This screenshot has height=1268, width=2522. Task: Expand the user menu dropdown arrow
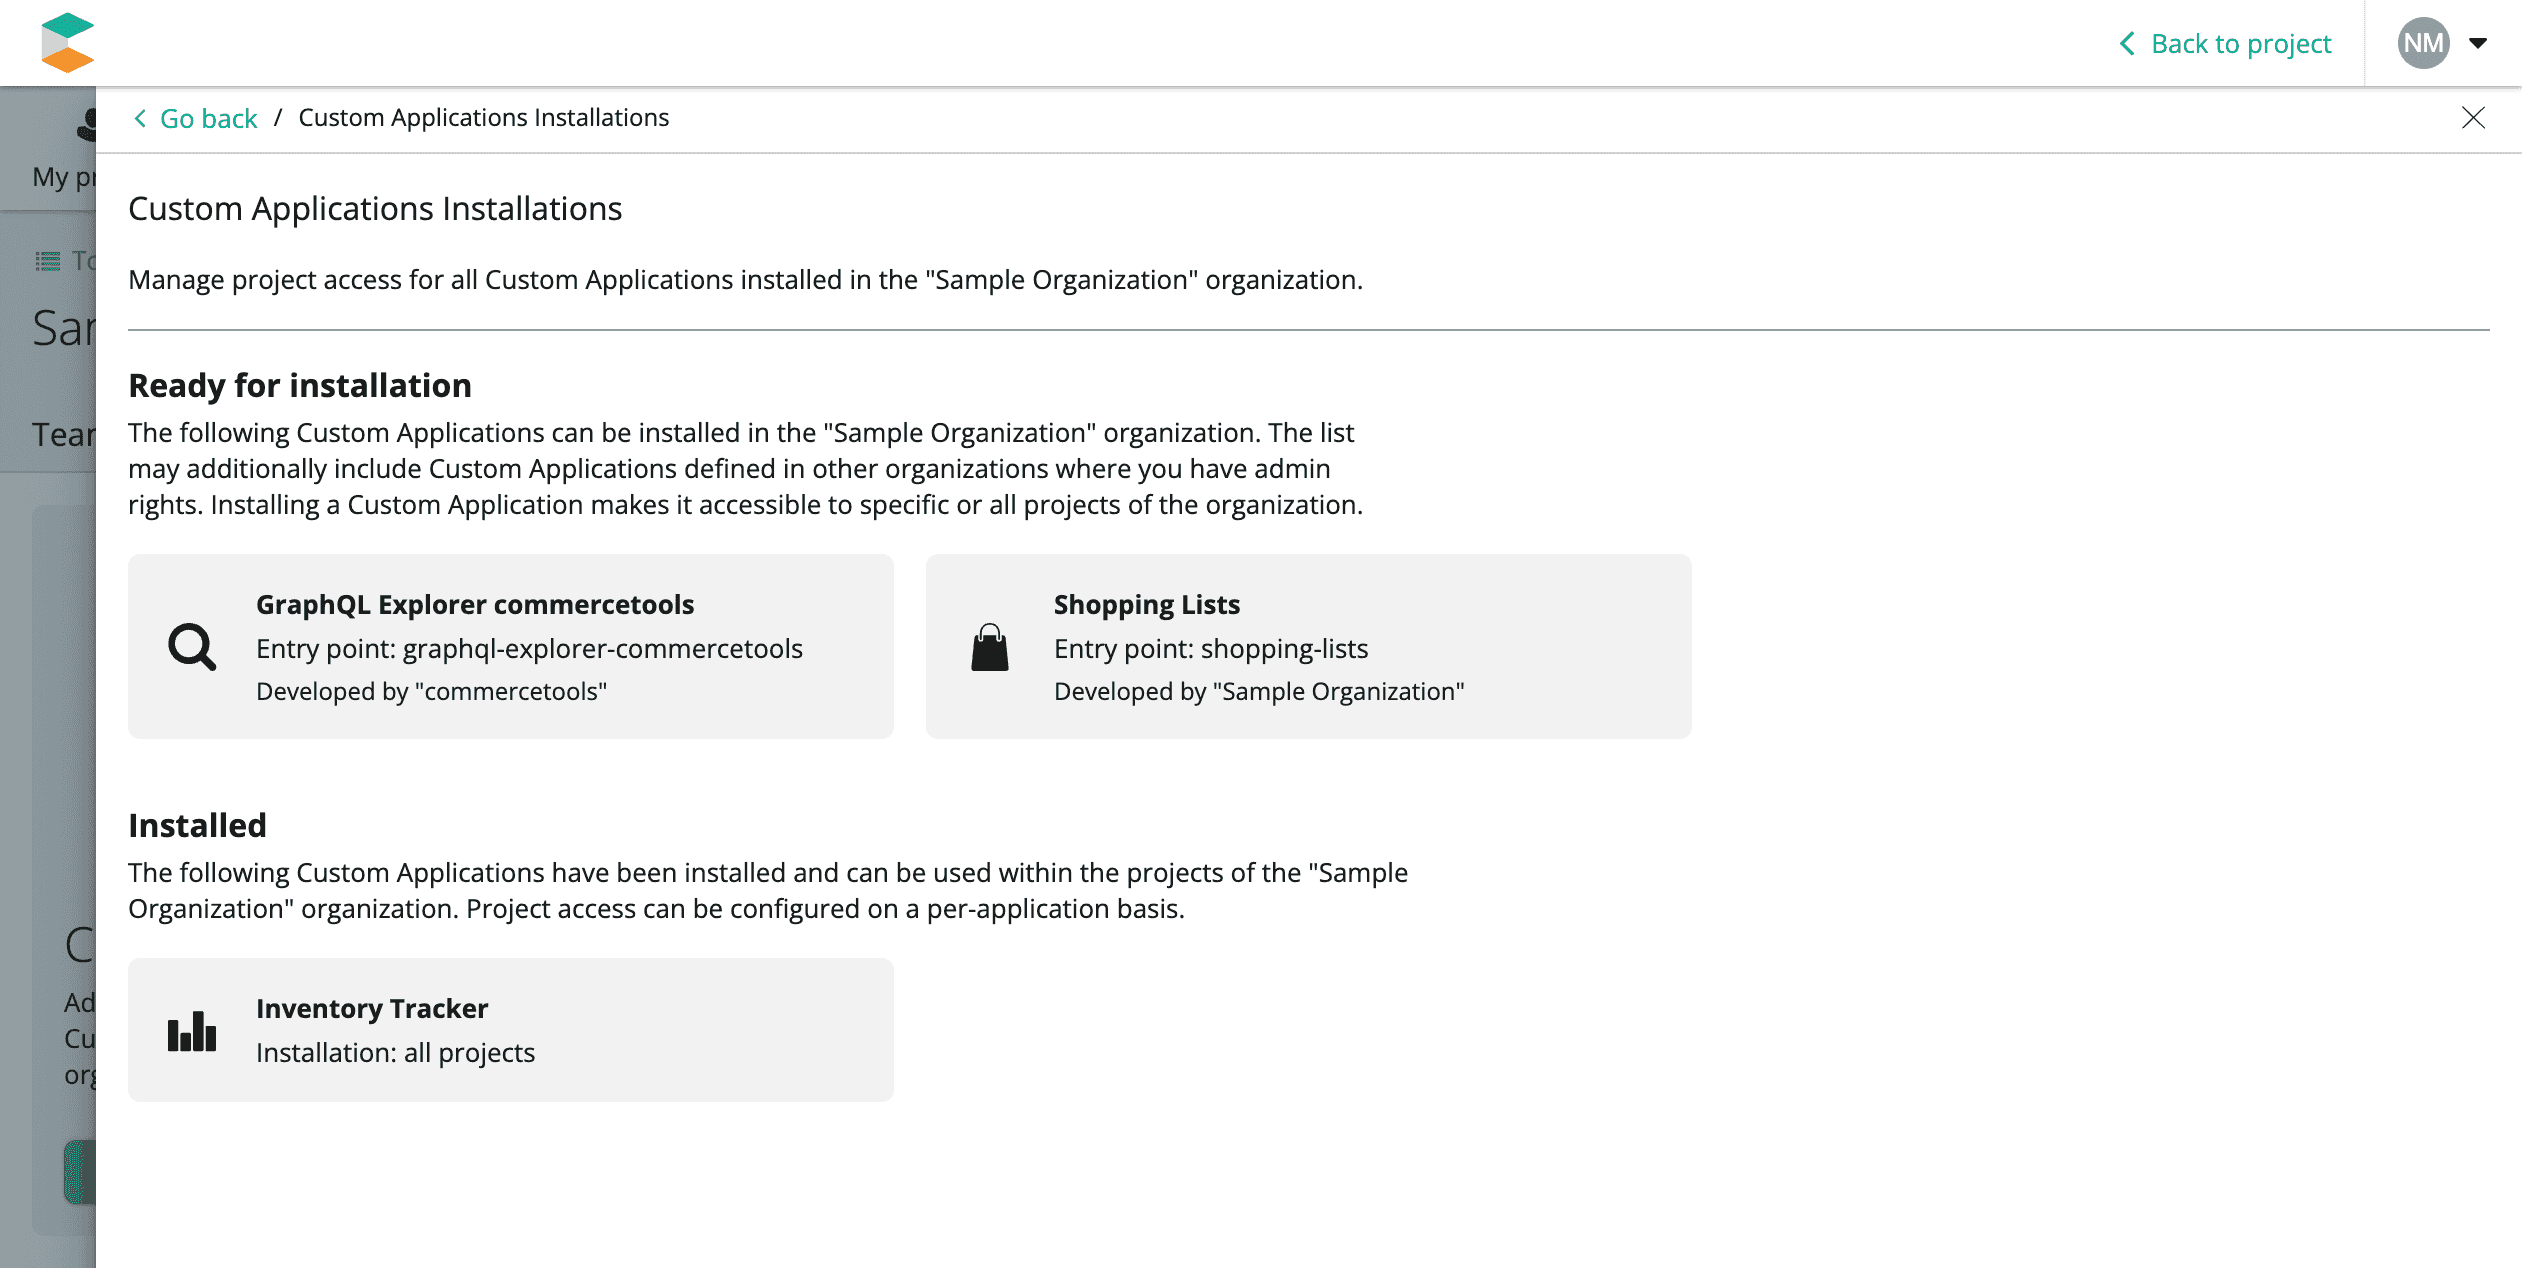[x=2478, y=43]
